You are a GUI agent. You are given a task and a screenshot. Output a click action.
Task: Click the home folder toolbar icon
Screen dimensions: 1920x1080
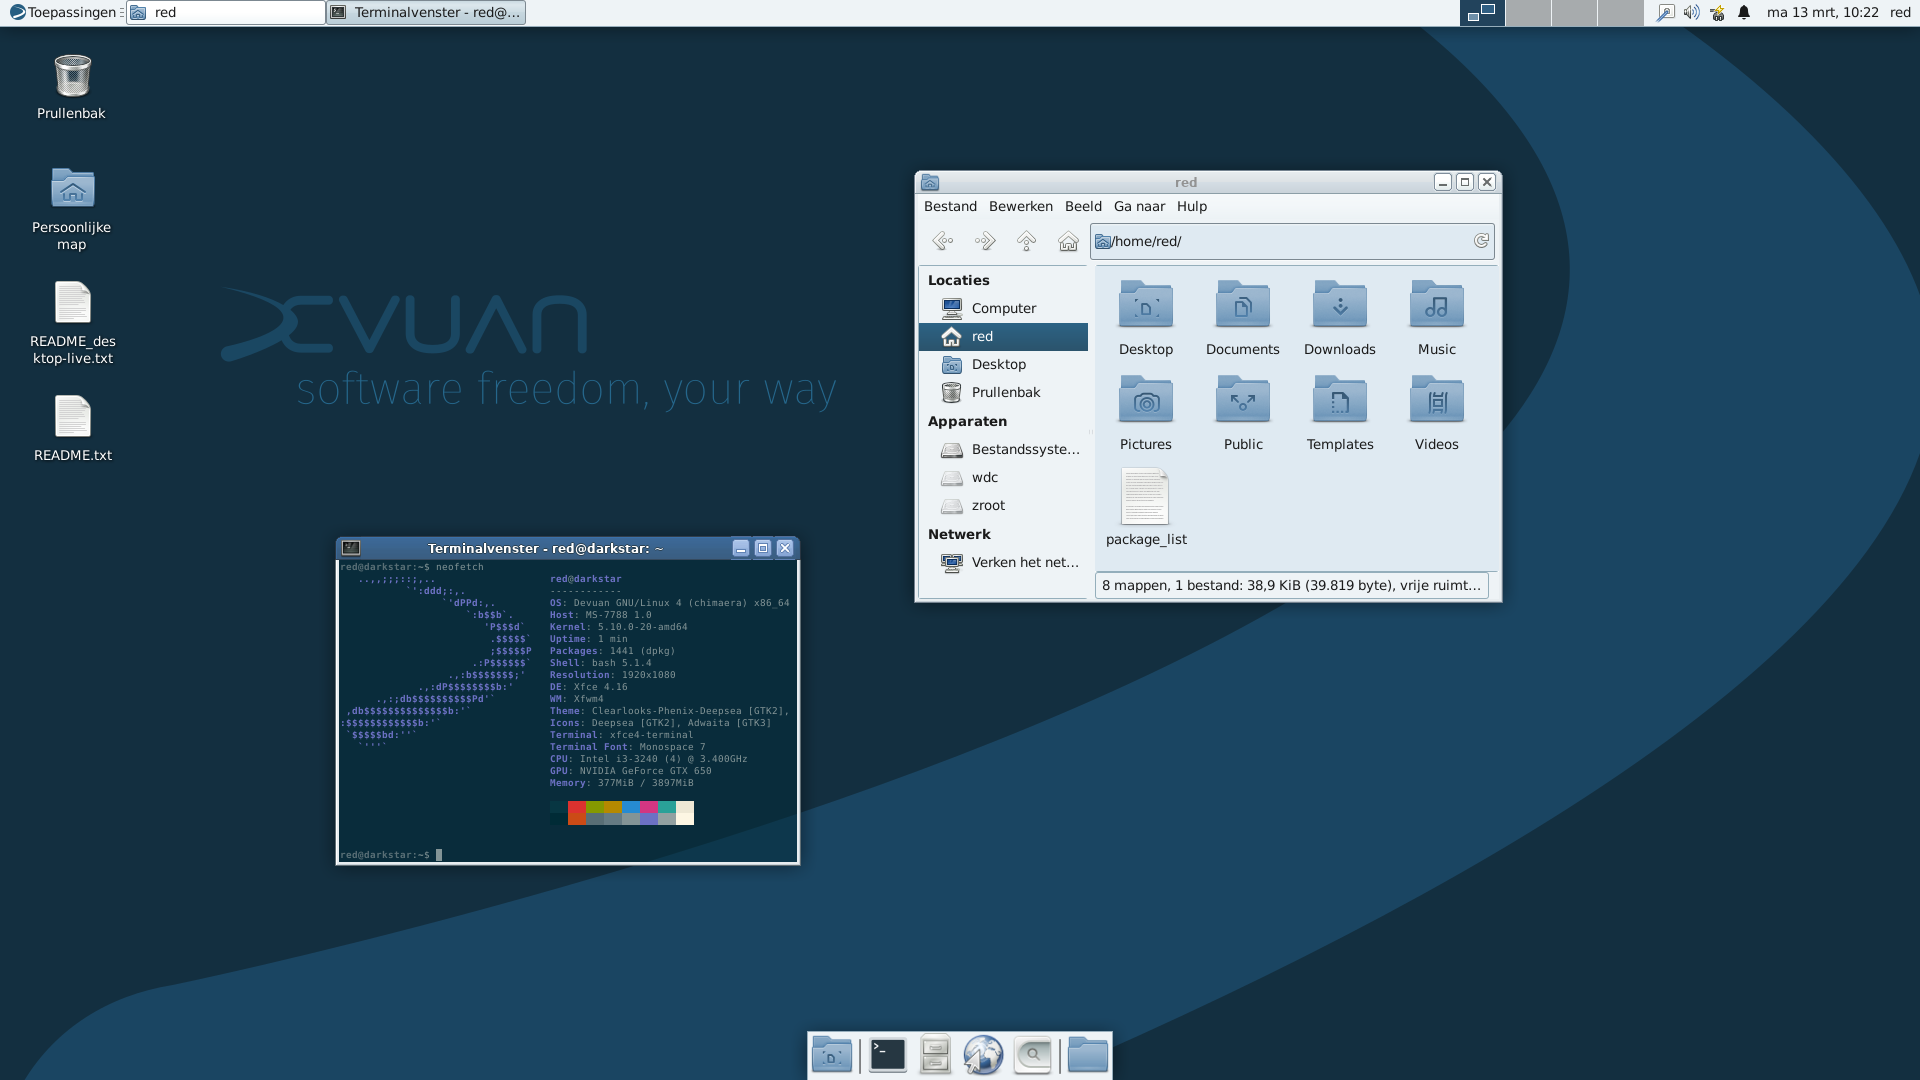point(1068,241)
